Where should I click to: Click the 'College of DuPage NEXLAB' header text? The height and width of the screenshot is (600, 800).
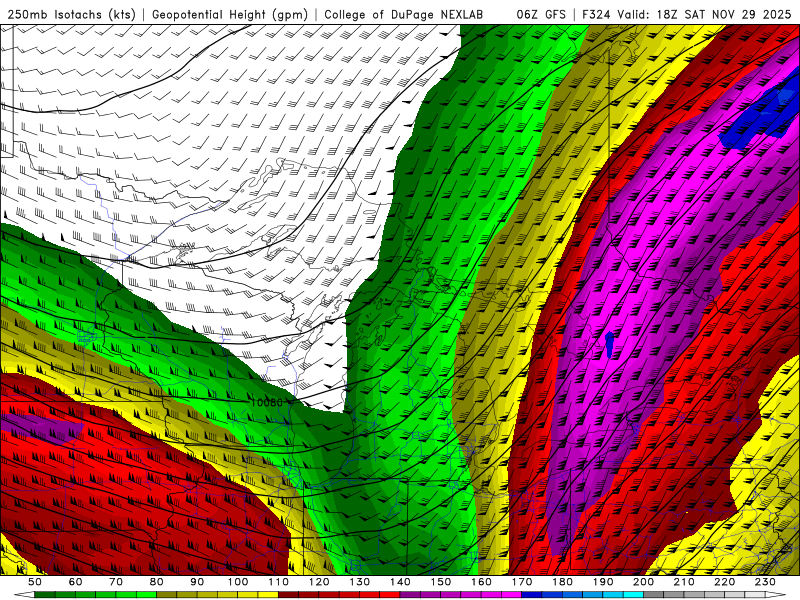point(404,14)
